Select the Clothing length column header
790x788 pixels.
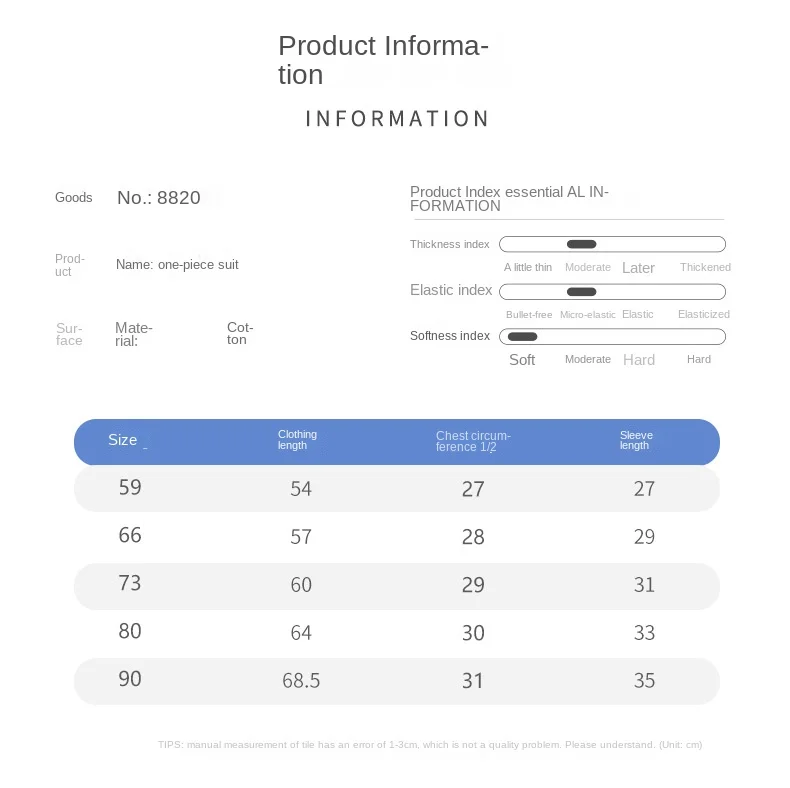pos(297,440)
